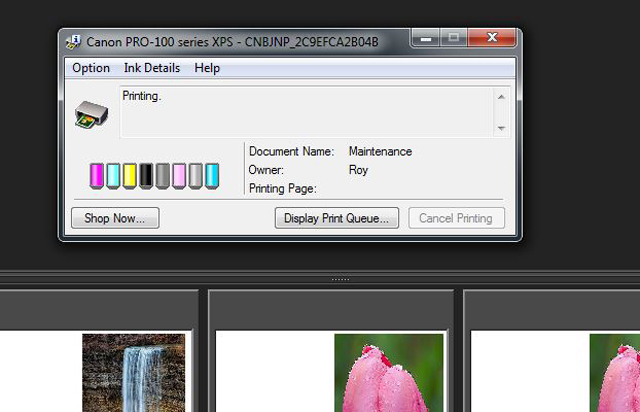Click the light pink ink cartridge icon
This screenshot has width=640, height=412.
179,177
